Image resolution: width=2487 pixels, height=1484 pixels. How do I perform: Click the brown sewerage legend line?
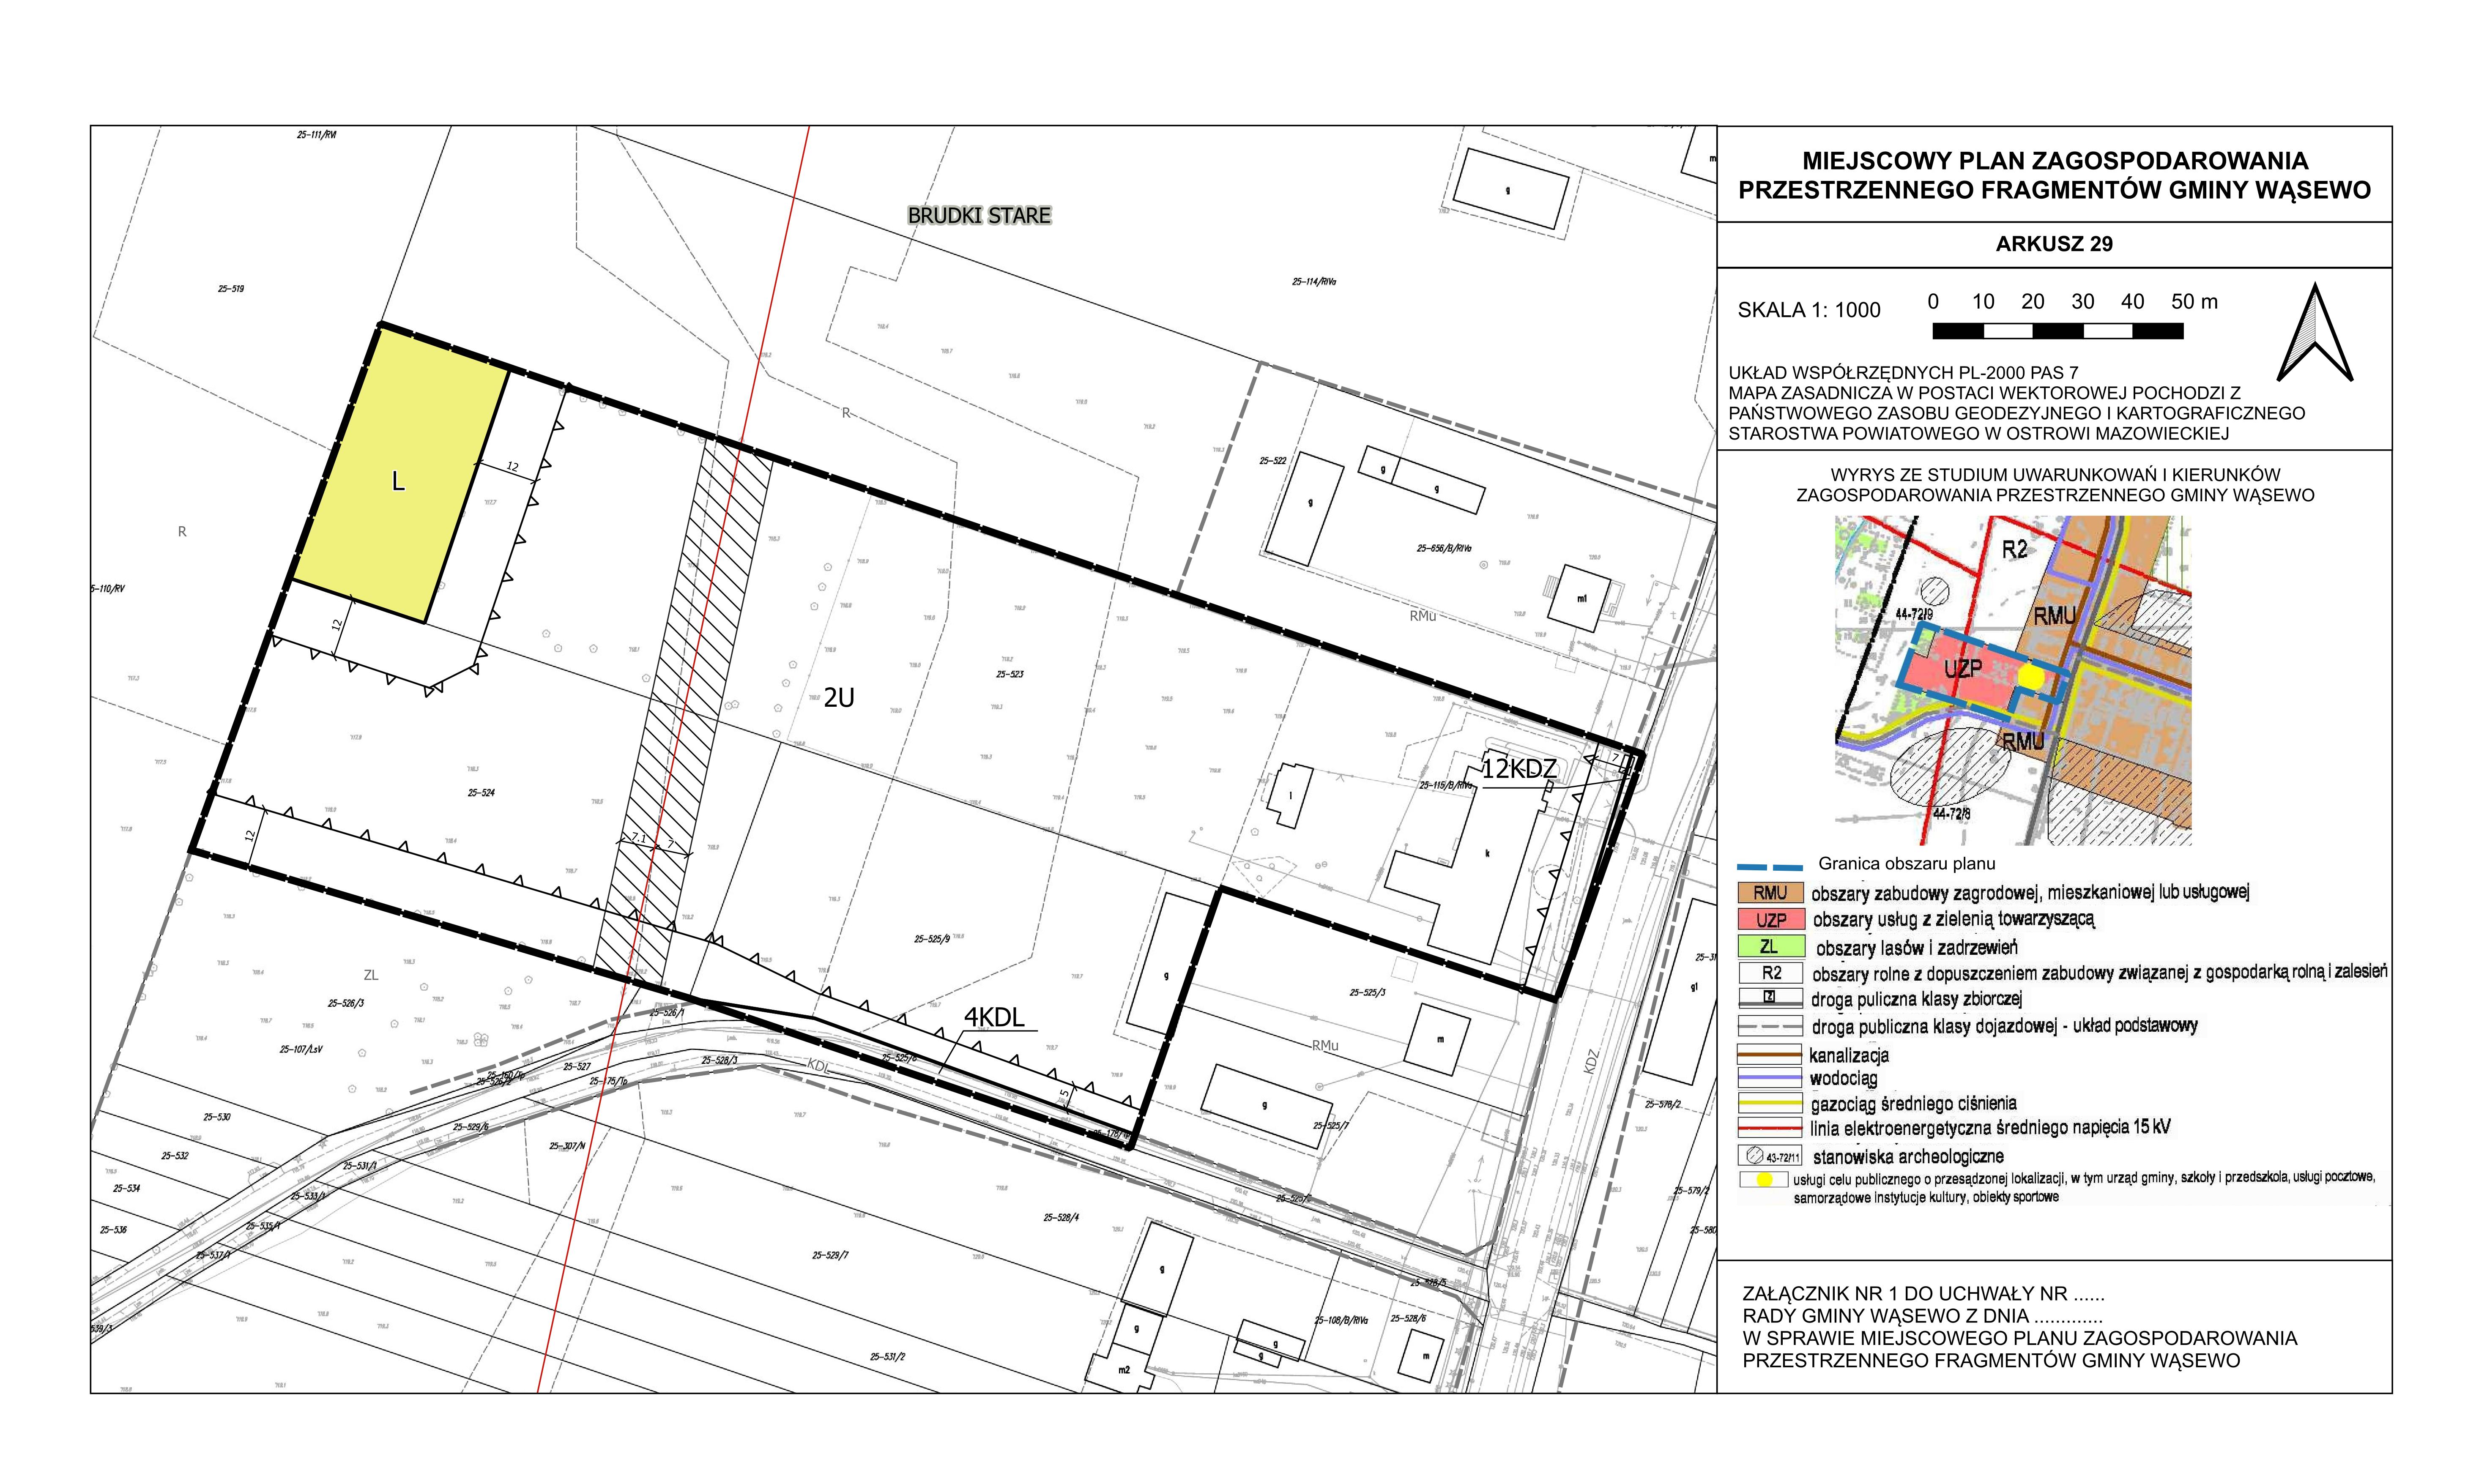point(1770,1055)
